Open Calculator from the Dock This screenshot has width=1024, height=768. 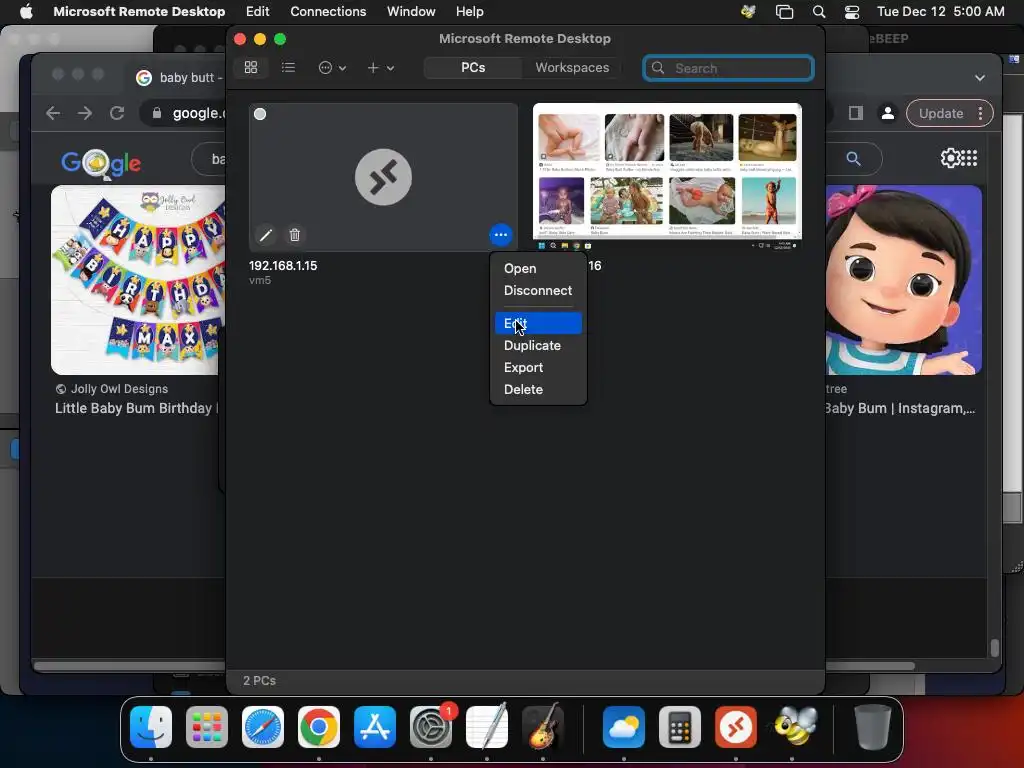pos(680,727)
